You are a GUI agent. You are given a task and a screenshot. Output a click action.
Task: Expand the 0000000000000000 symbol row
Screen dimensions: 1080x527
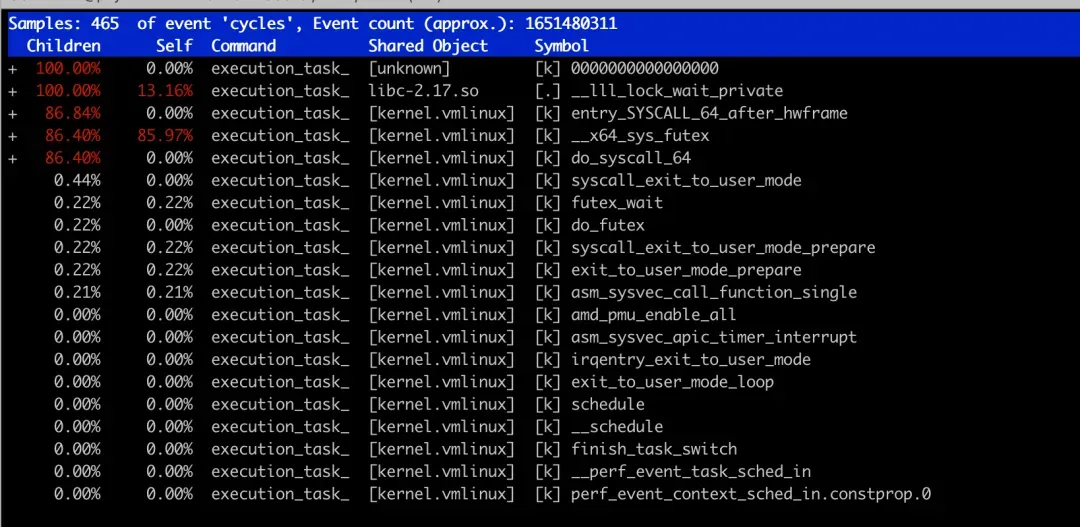13,69
